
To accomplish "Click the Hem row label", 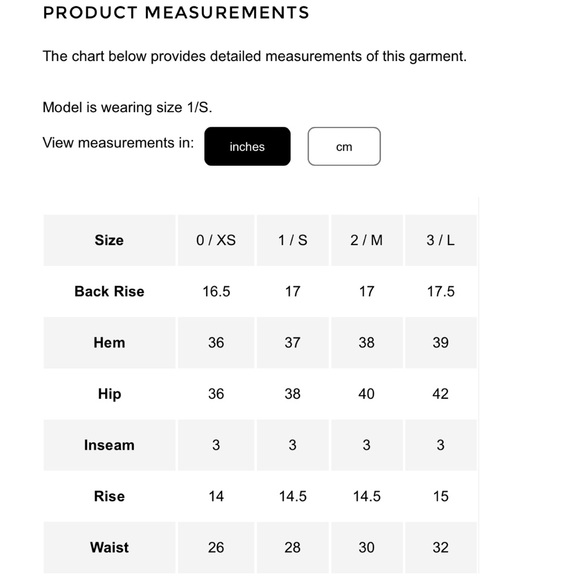I will click(x=109, y=343).
